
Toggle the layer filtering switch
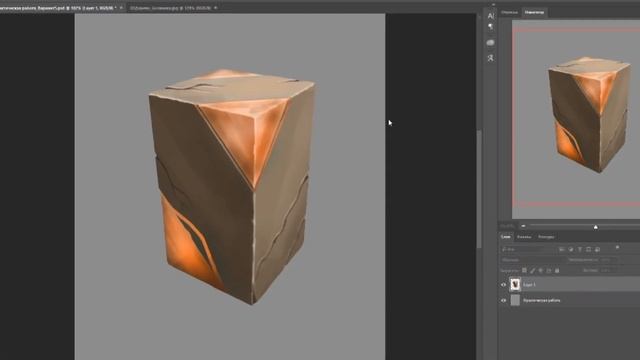(617, 248)
